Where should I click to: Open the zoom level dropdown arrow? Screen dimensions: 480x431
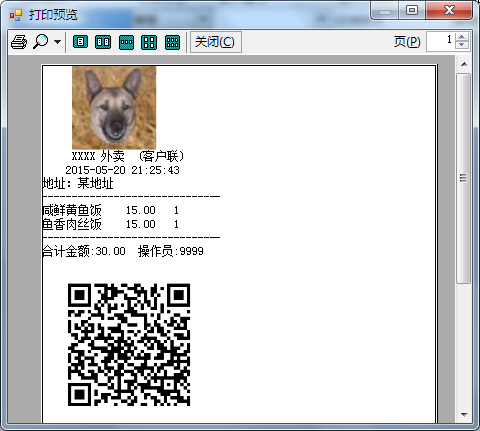pos(57,42)
